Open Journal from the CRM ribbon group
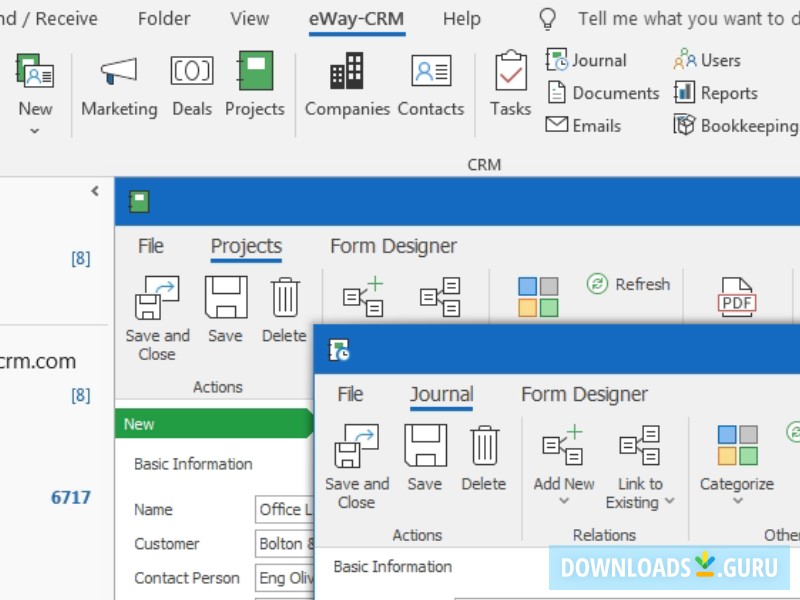Image resolution: width=800 pixels, height=600 pixels. pyautogui.click(x=586, y=60)
